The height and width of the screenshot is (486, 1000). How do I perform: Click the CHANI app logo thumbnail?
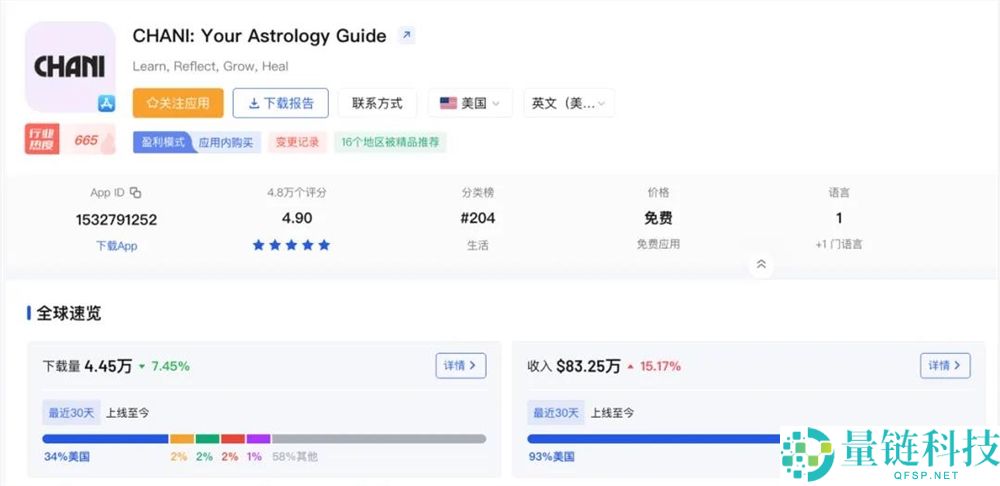pos(70,67)
